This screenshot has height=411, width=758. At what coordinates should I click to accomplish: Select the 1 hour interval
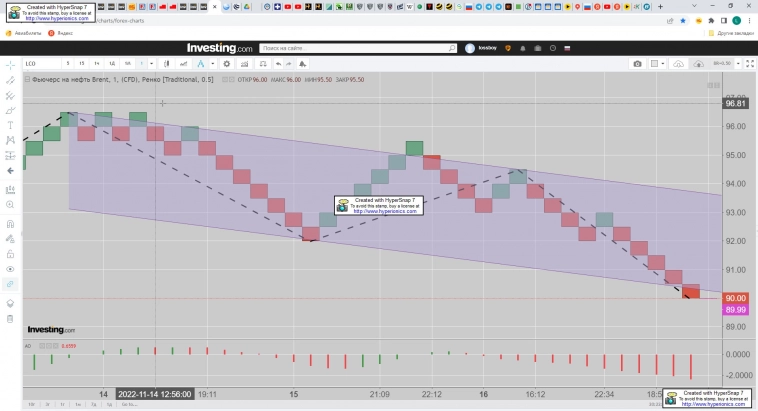97,64
